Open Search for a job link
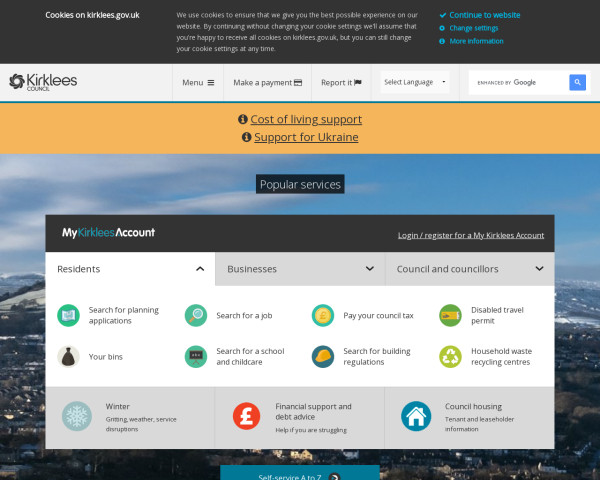The image size is (600, 480). [x=244, y=315]
